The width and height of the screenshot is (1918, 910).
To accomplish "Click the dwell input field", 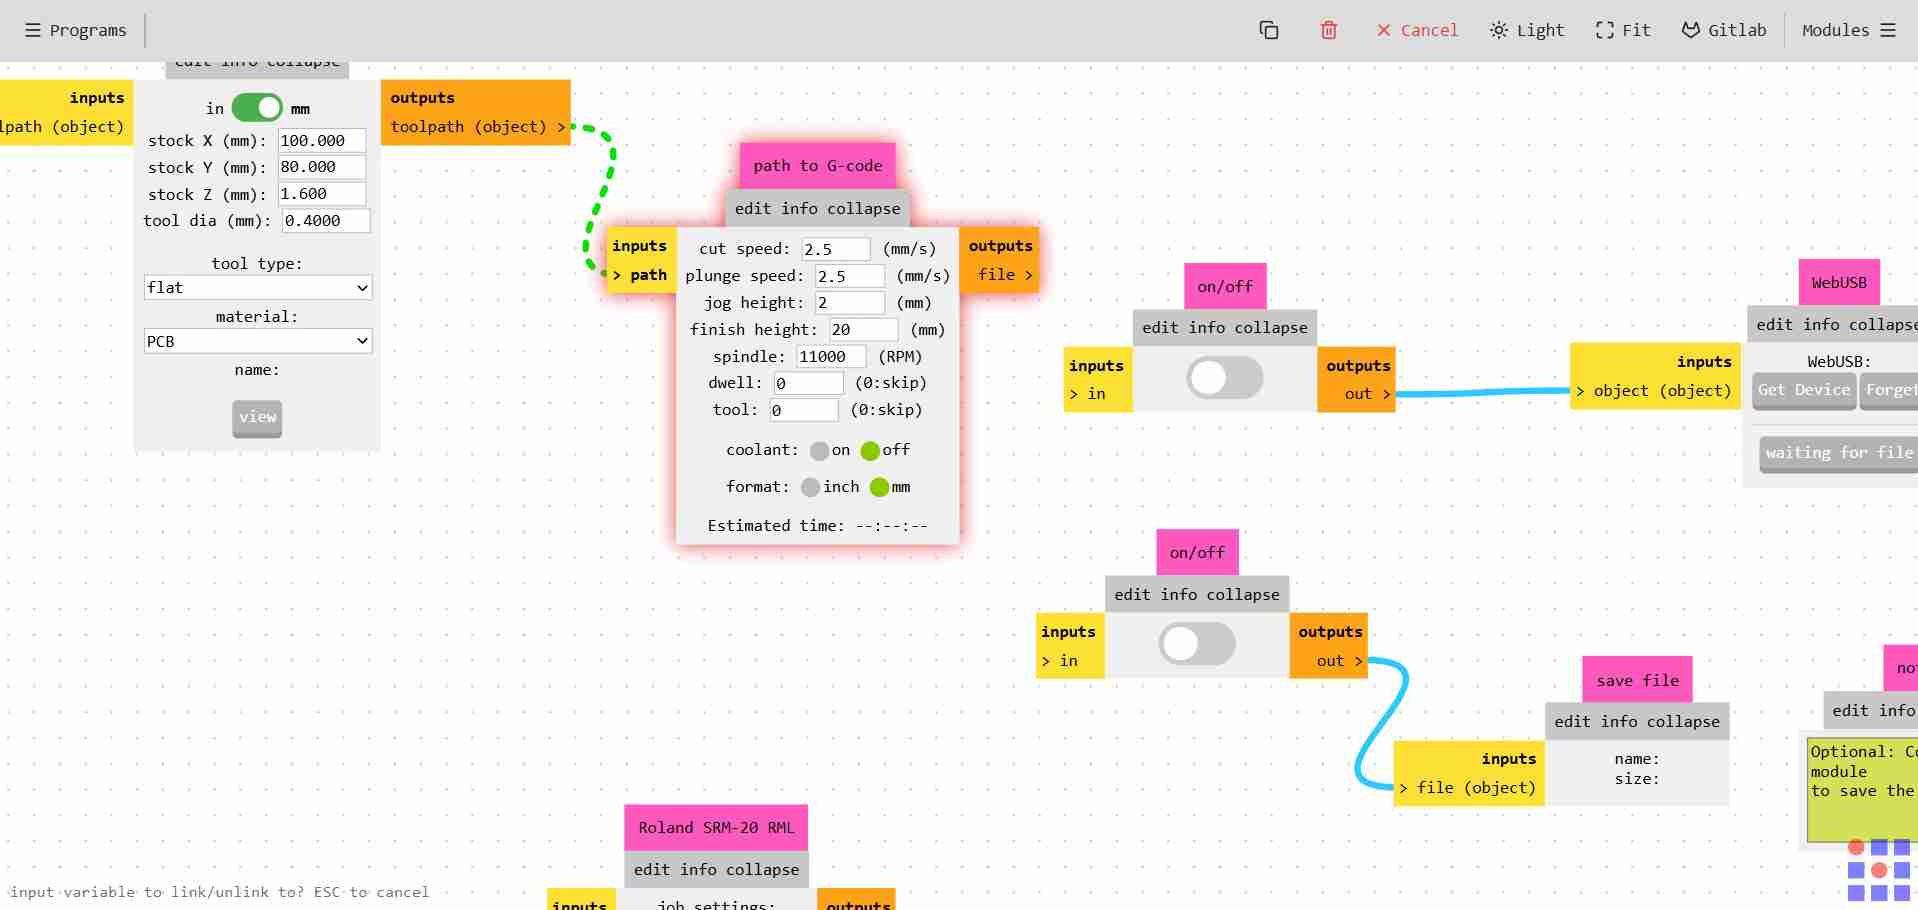I will [x=809, y=383].
